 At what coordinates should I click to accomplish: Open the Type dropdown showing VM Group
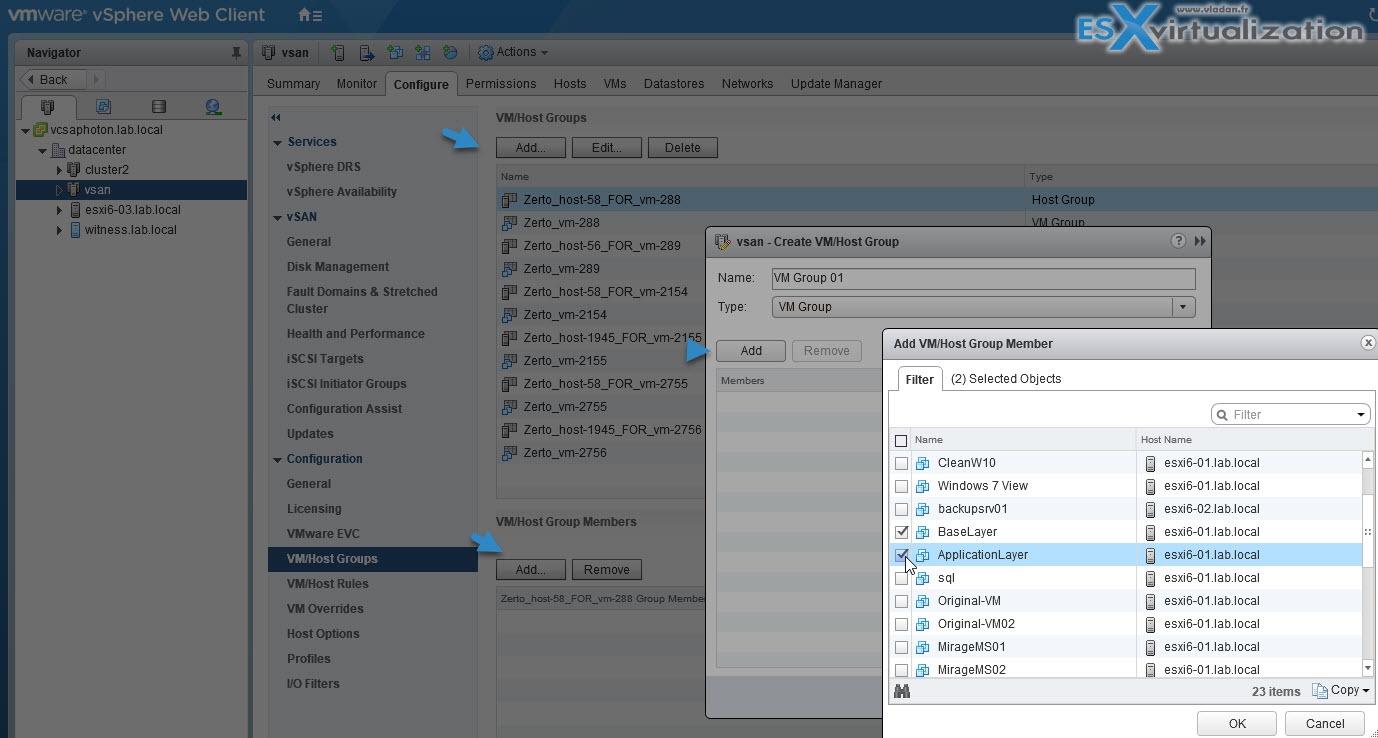tap(983, 307)
